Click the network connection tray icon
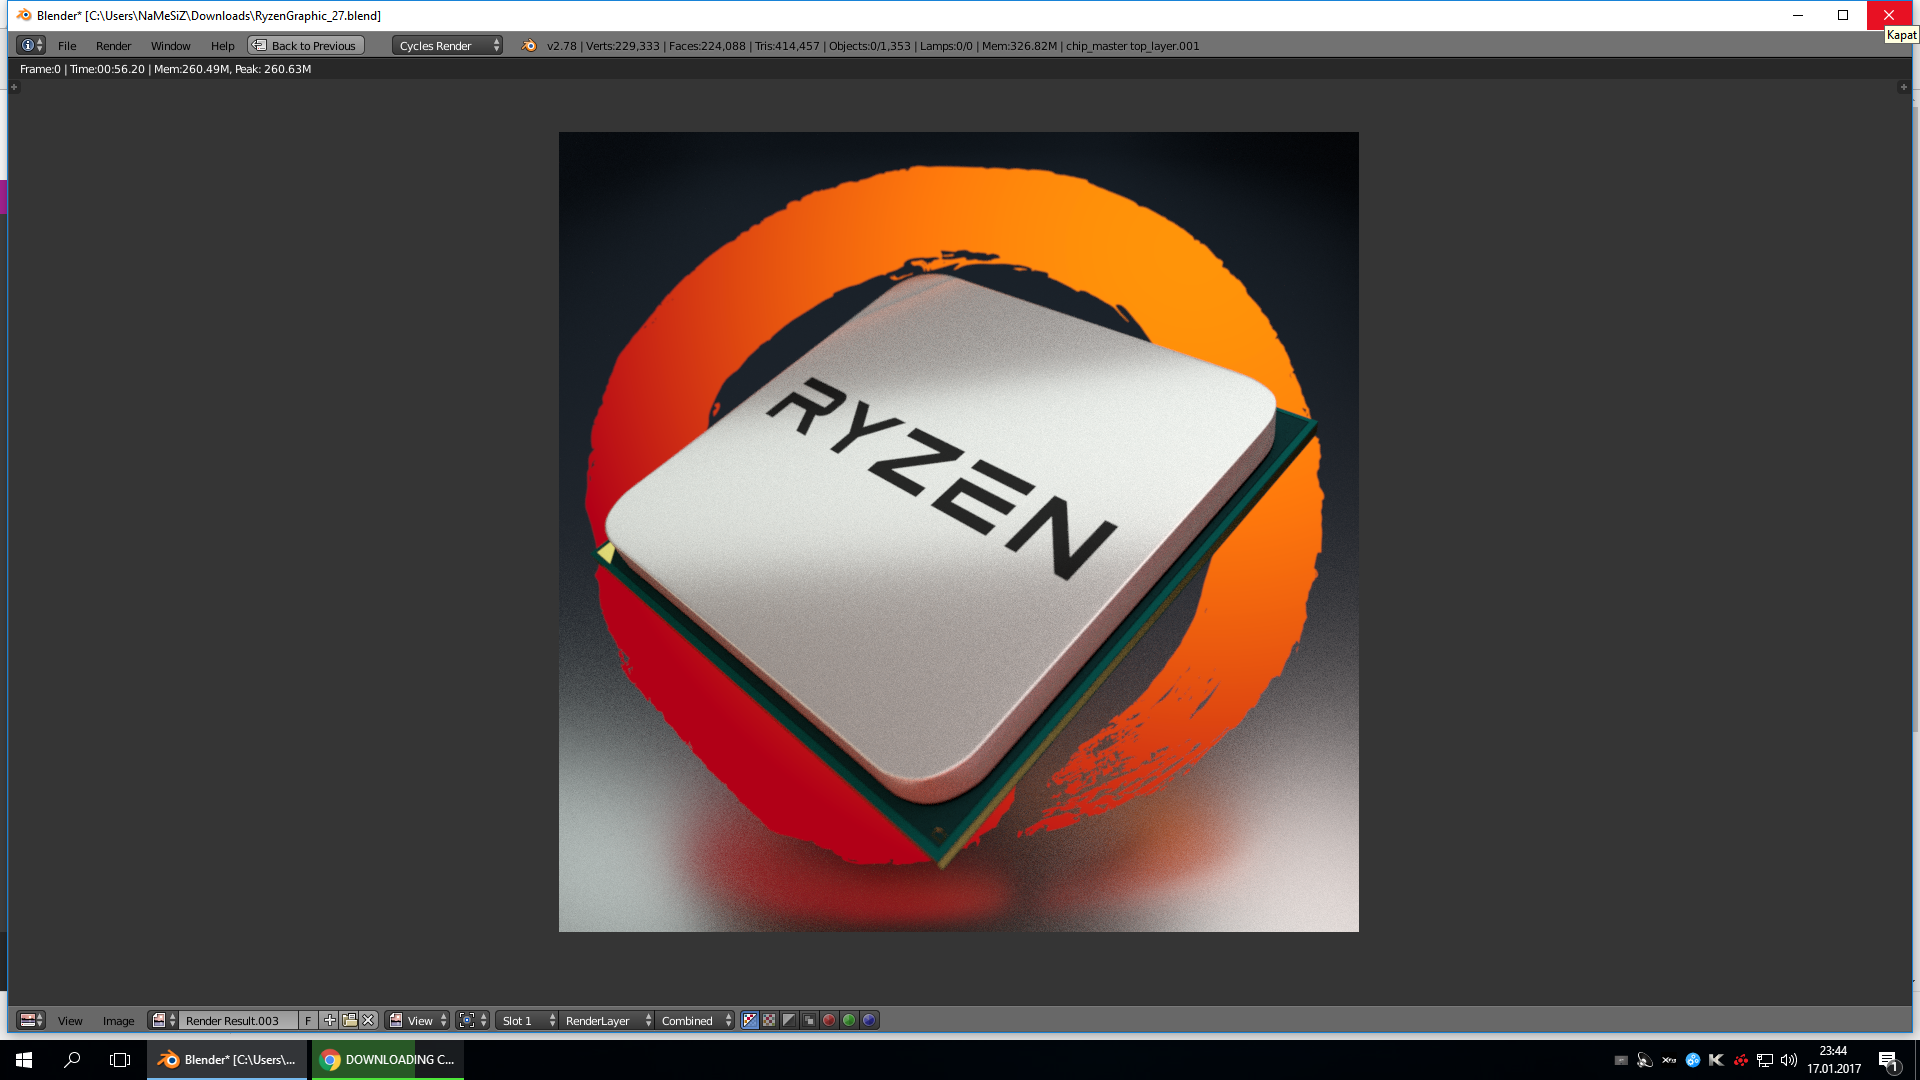The image size is (1920, 1080). (x=1765, y=1060)
